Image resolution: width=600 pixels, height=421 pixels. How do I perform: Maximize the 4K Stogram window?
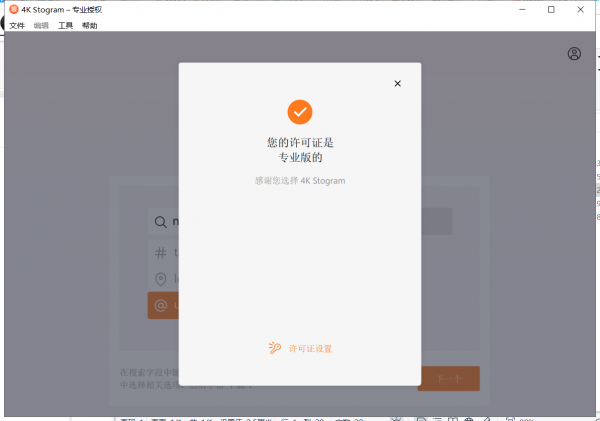(x=551, y=10)
